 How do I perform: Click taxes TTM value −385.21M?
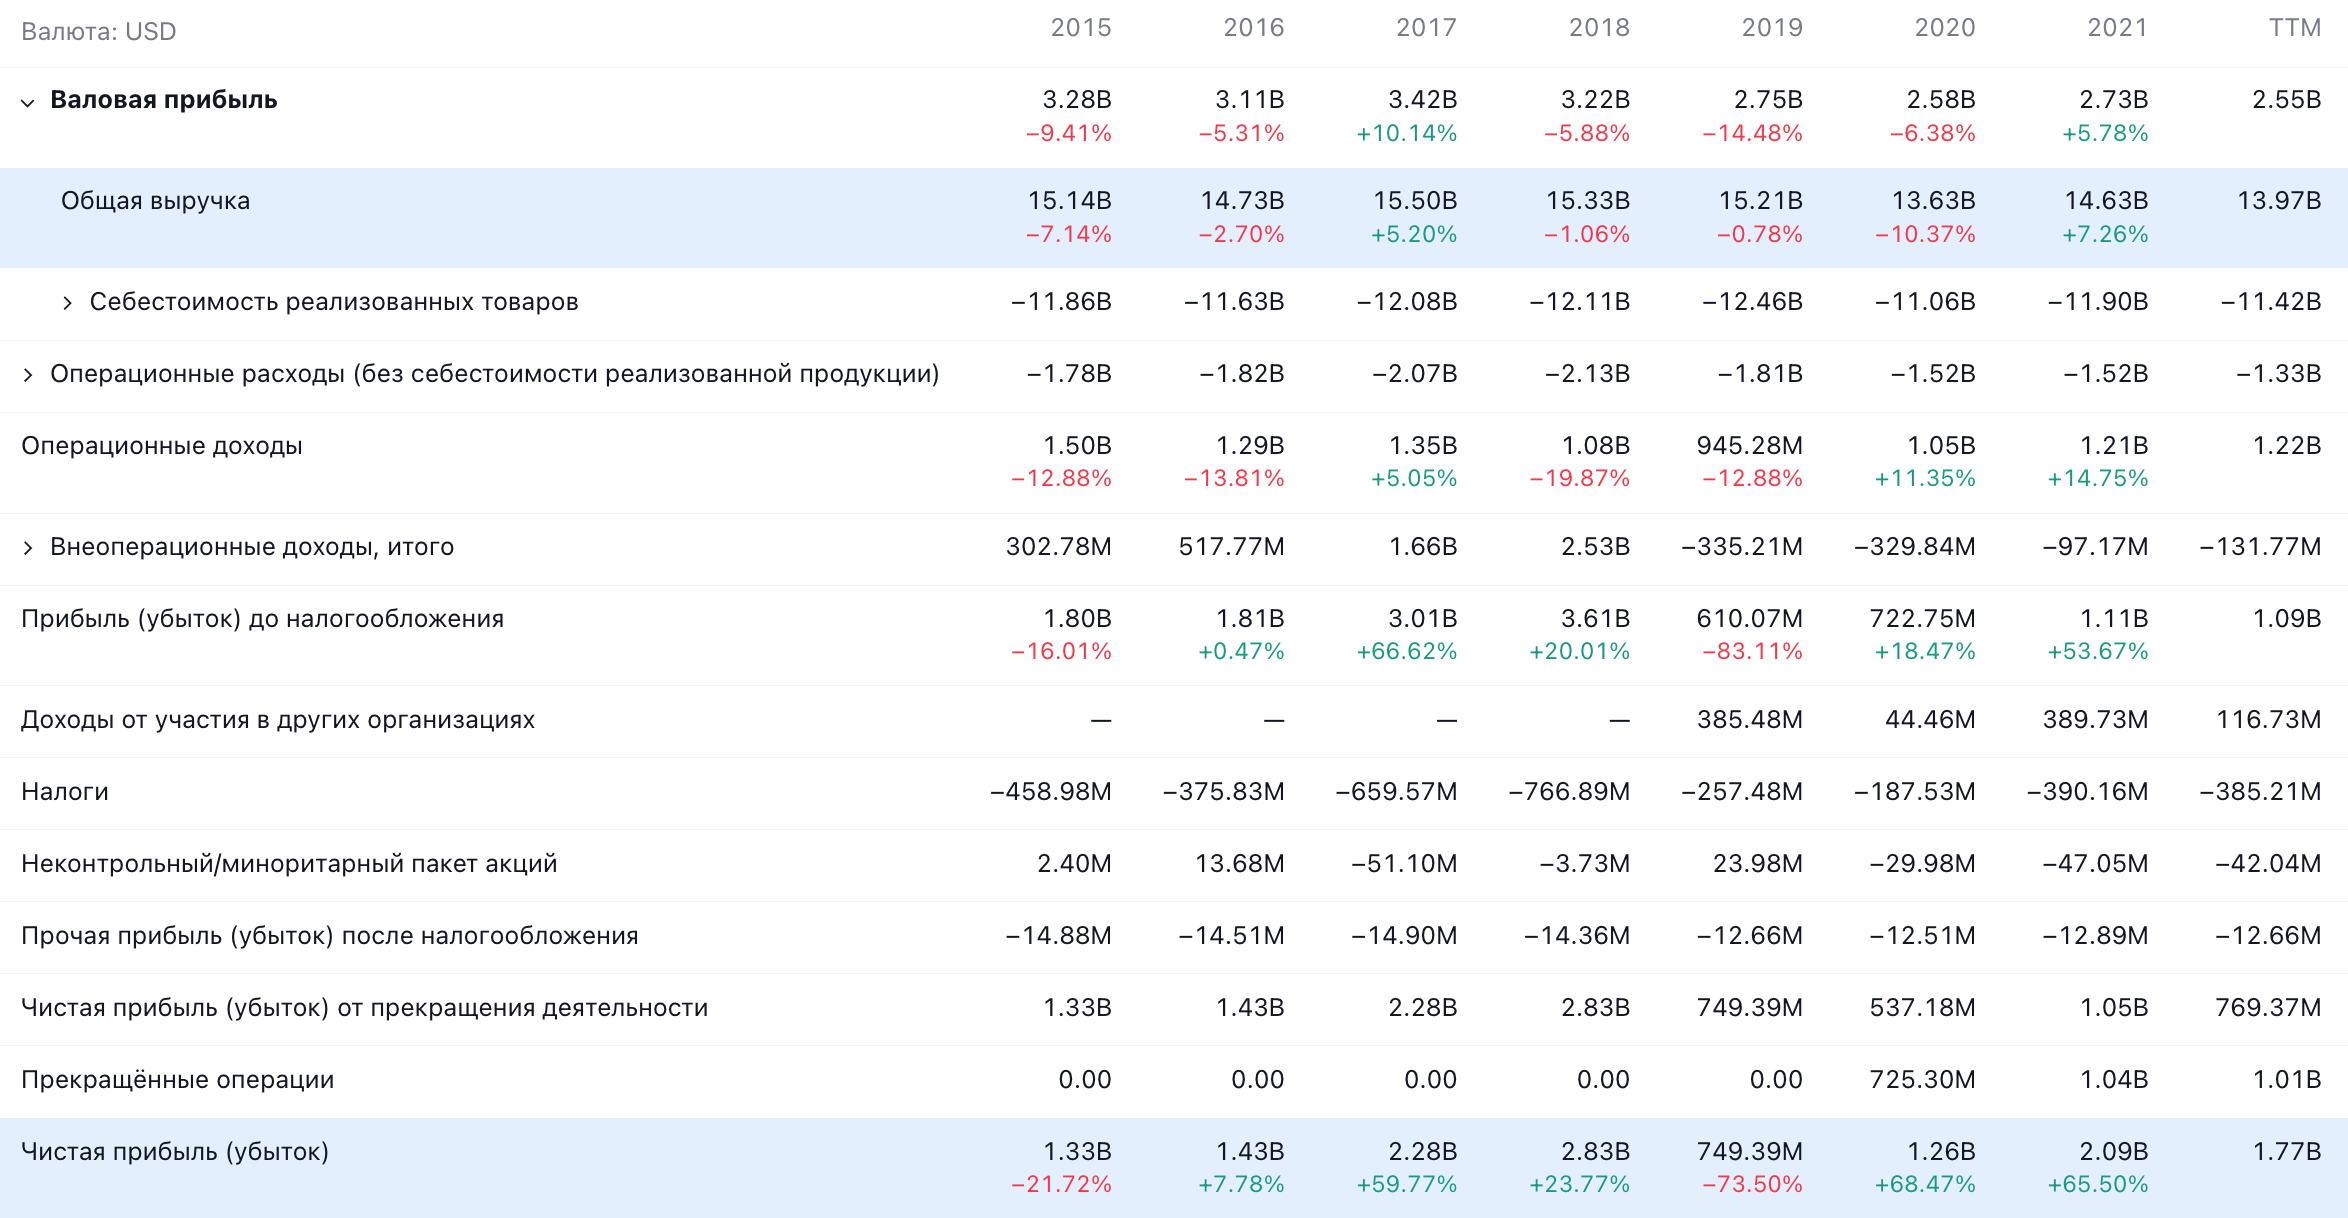tap(2260, 792)
